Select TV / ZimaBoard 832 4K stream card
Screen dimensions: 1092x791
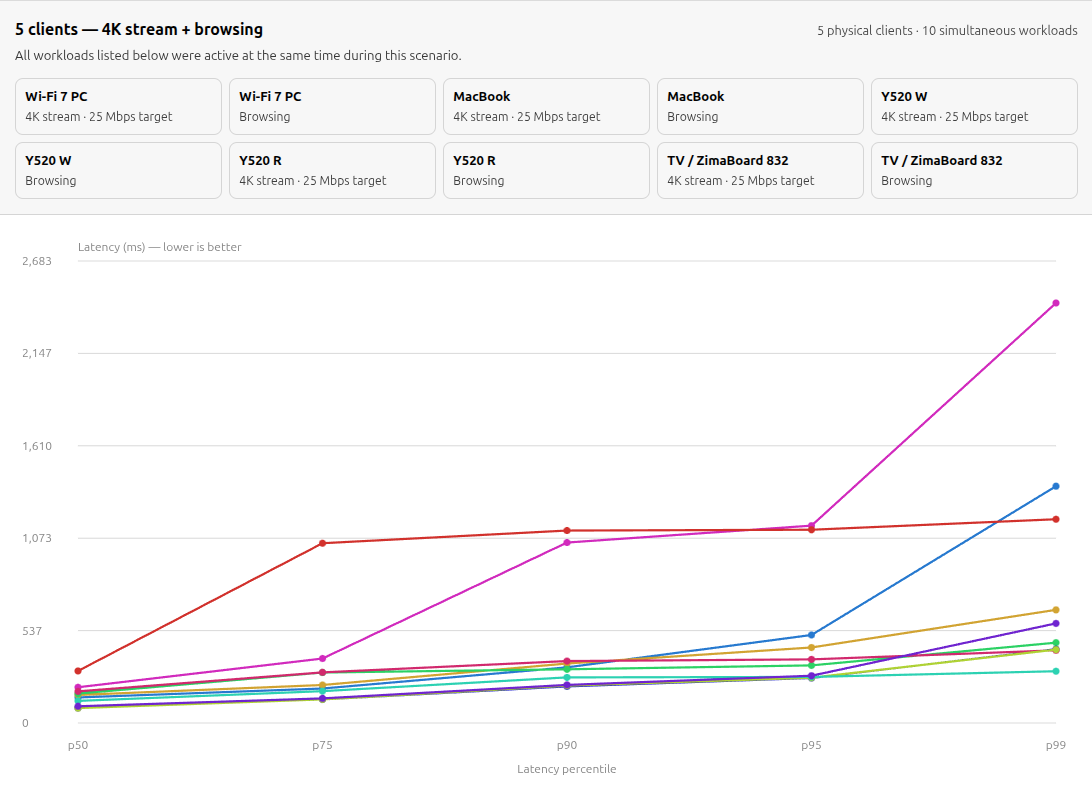(x=760, y=171)
